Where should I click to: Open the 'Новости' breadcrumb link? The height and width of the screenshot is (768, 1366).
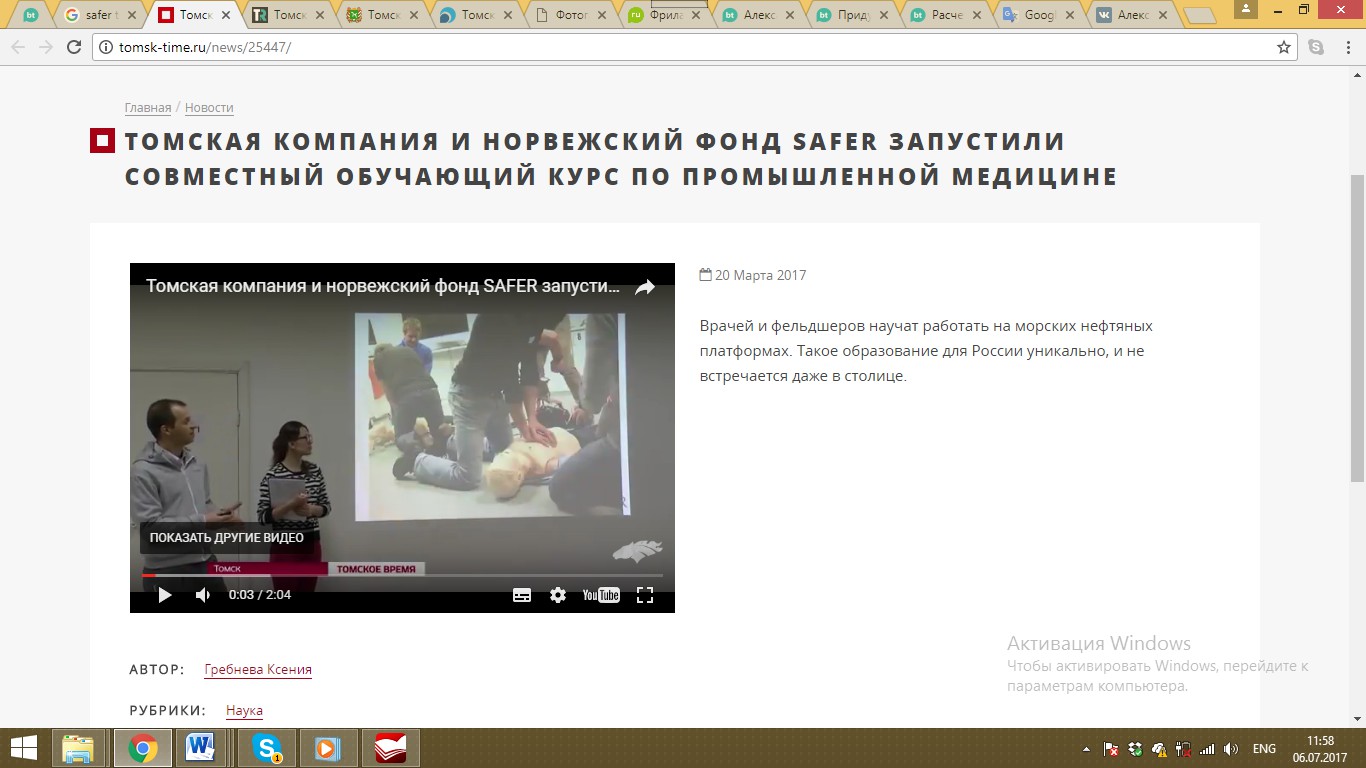tap(209, 108)
